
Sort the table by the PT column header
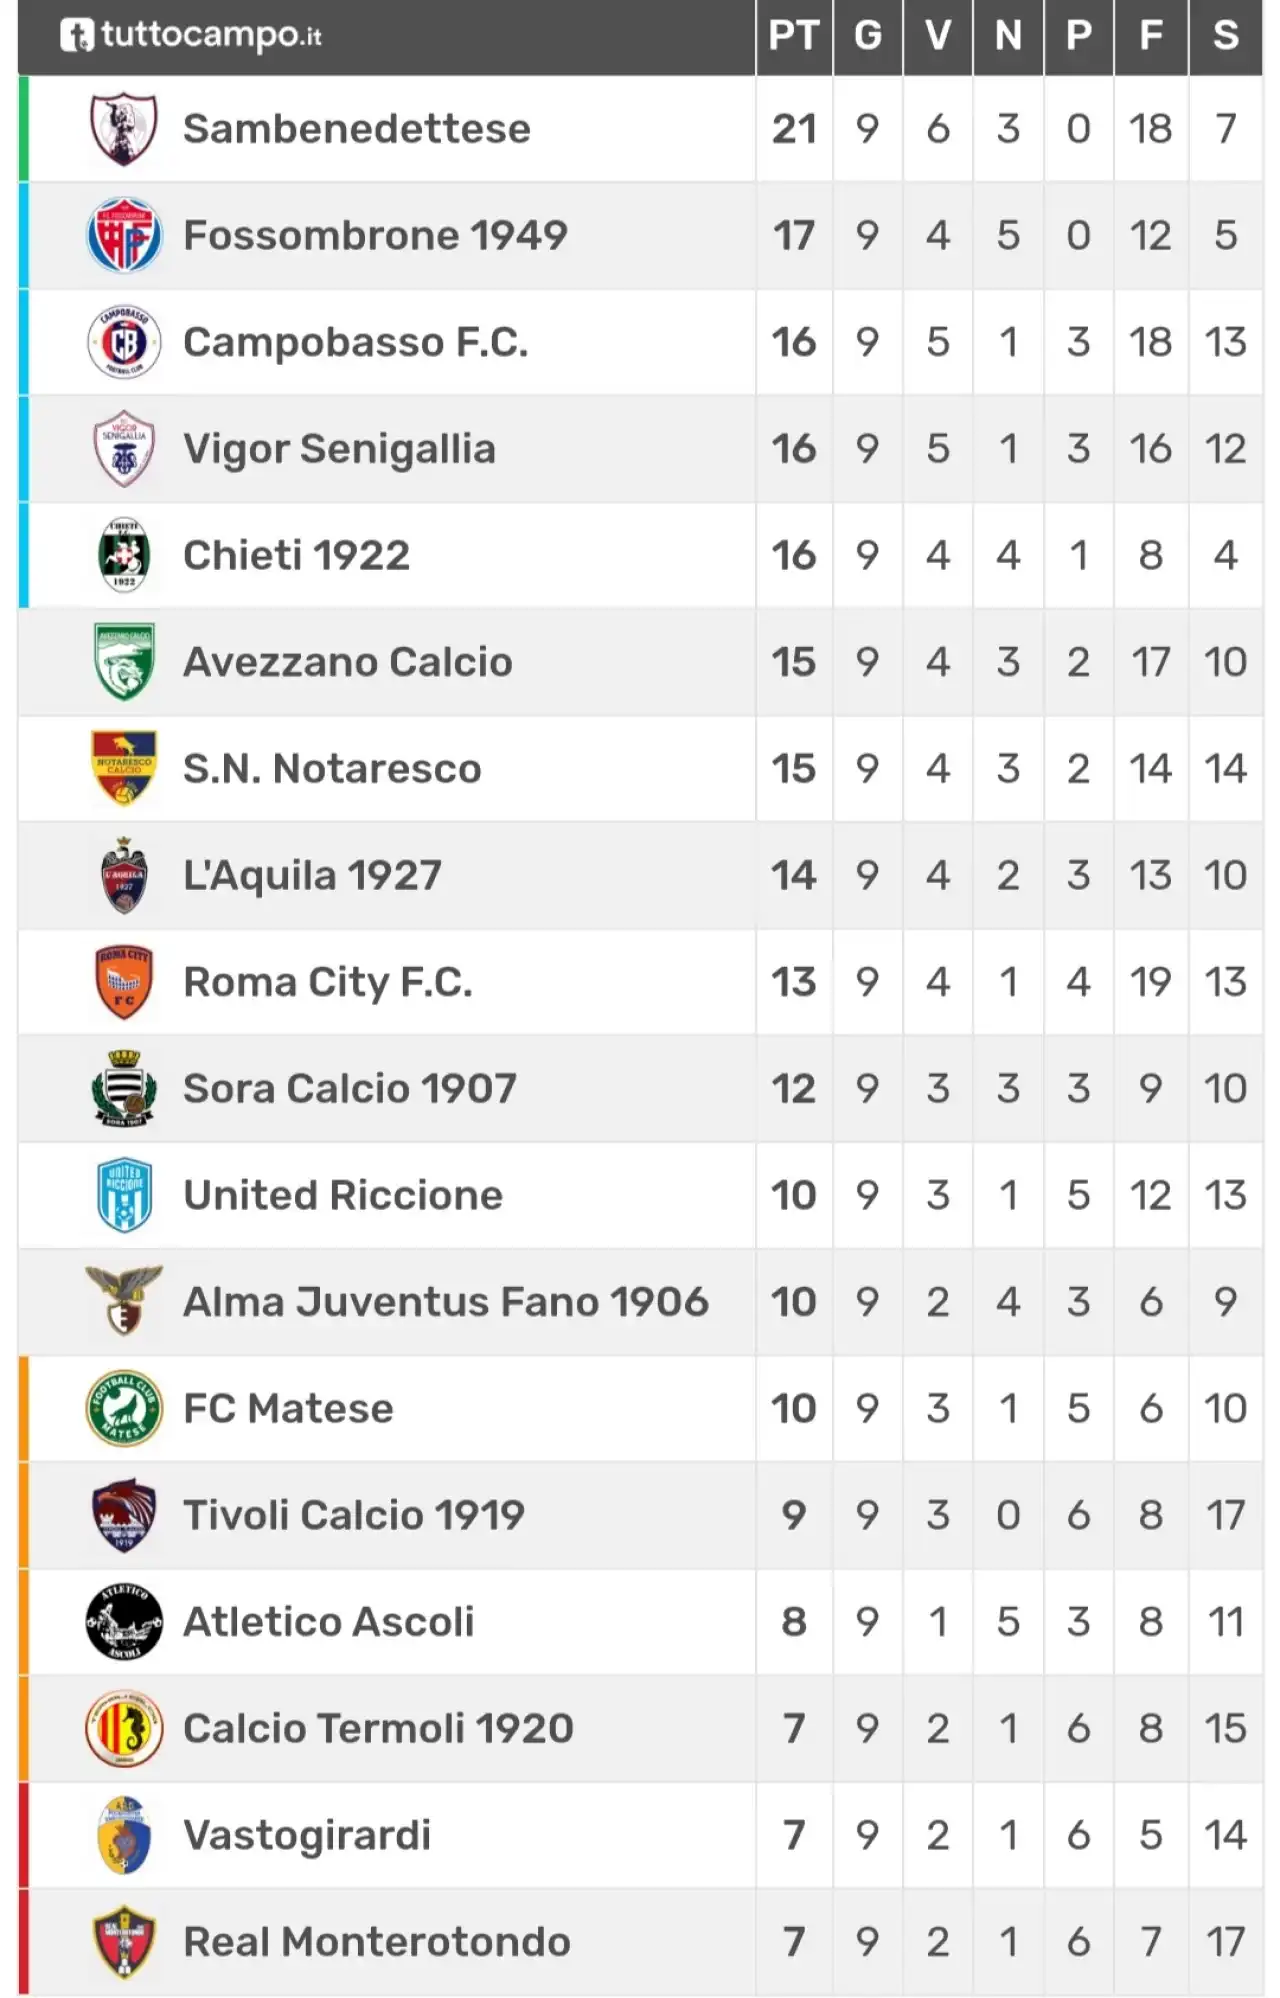pyautogui.click(x=794, y=36)
